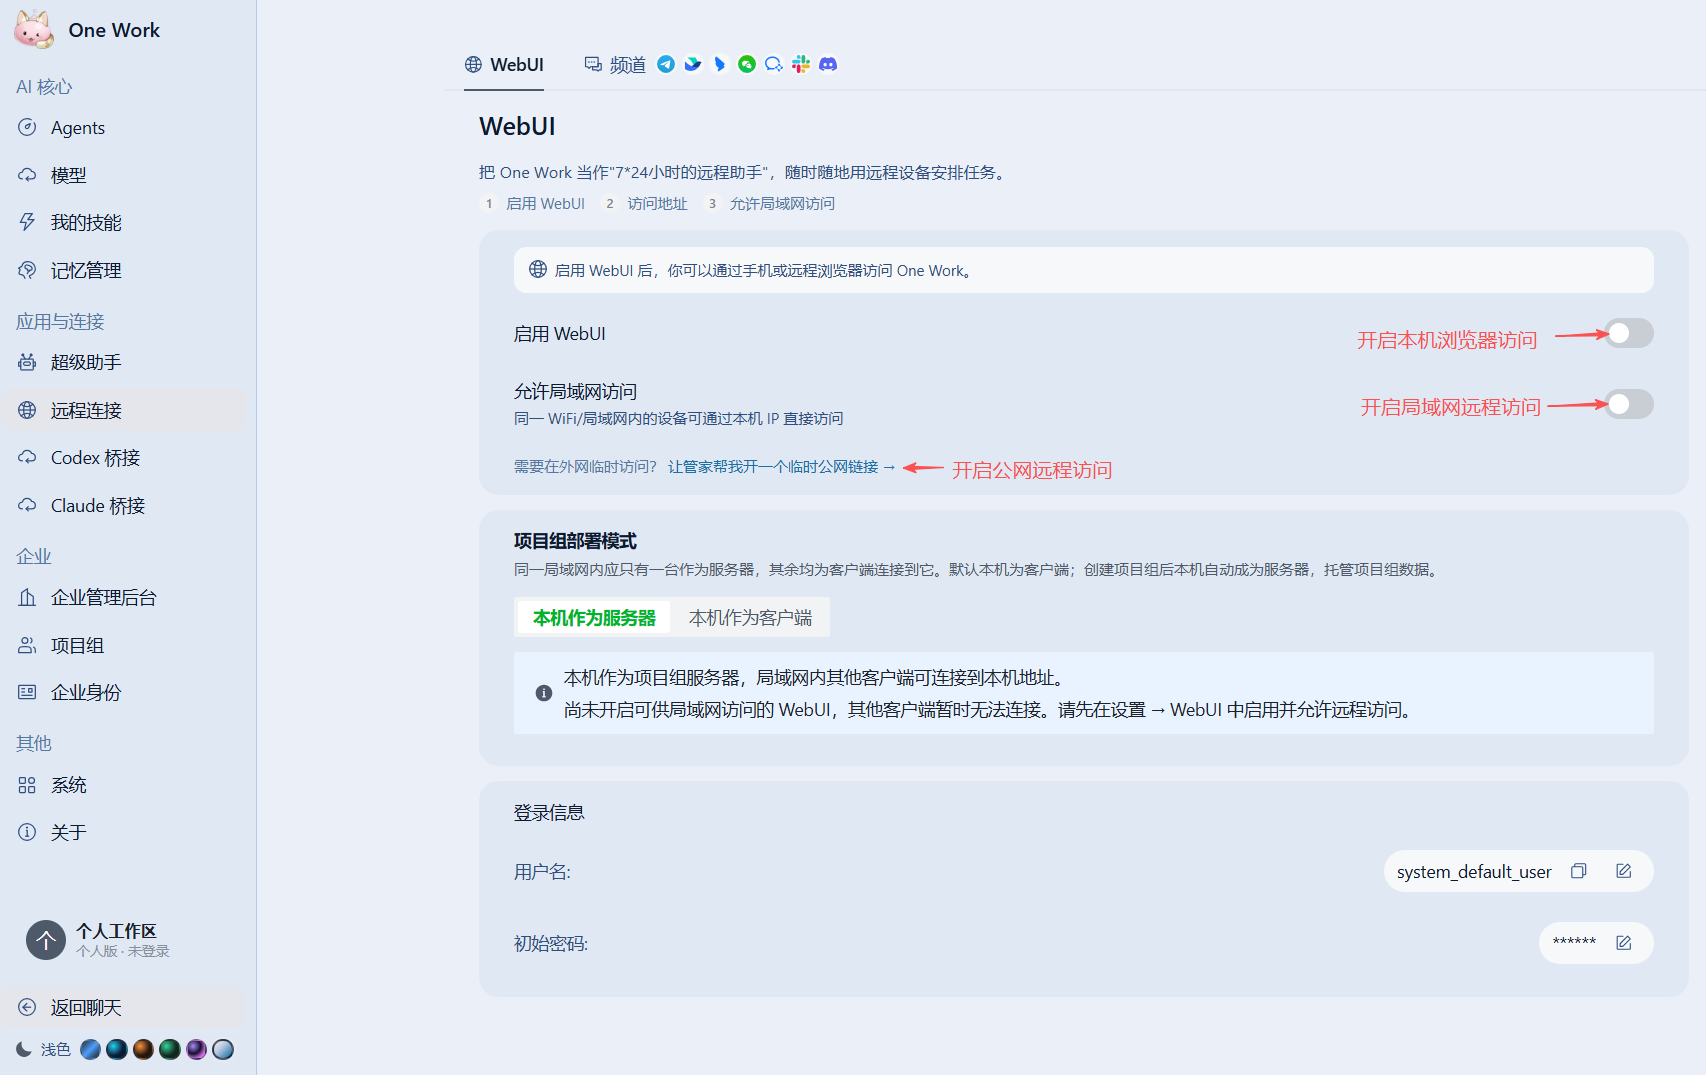Click the 登录信息 section heading
The image size is (1706, 1075).
click(549, 813)
